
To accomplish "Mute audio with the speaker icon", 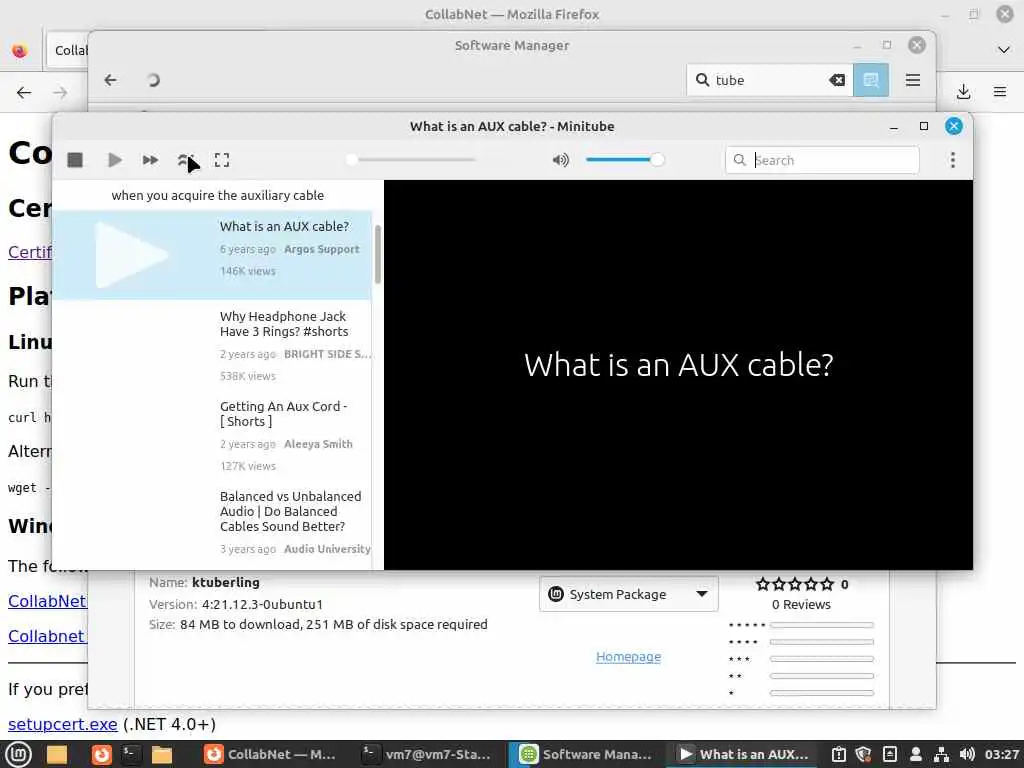I will click(x=560, y=160).
